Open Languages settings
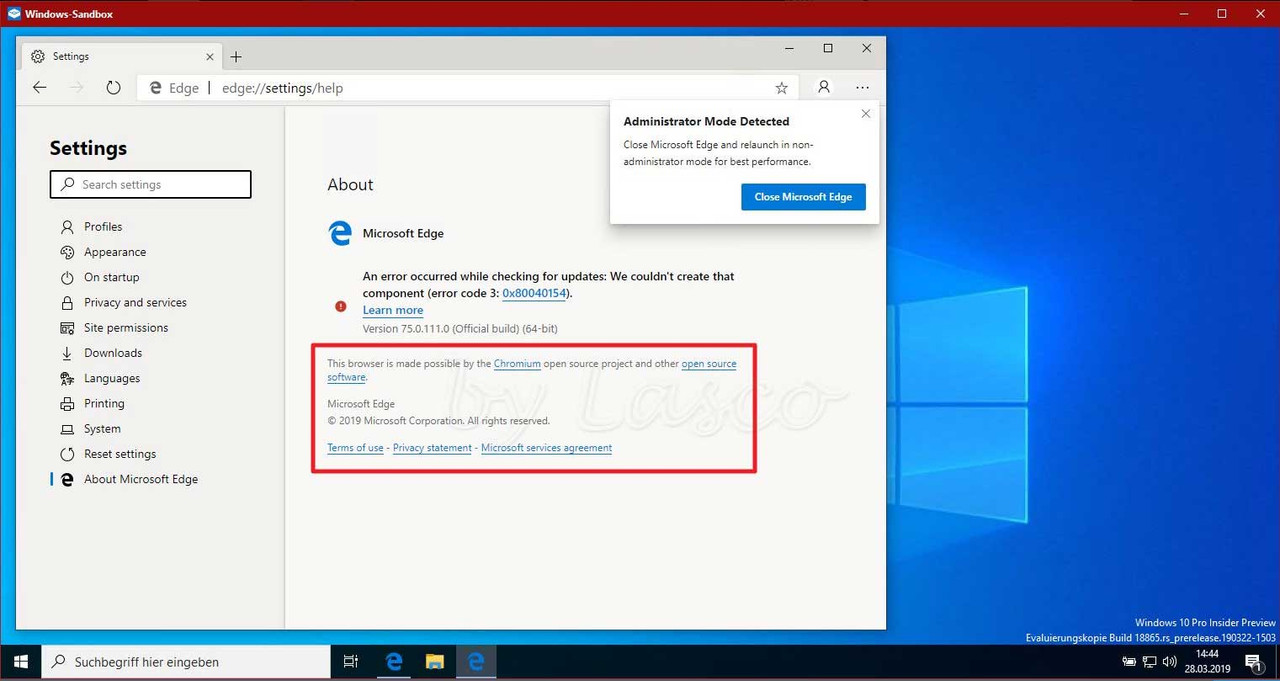This screenshot has height=681, width=1280. coord(112,379)
